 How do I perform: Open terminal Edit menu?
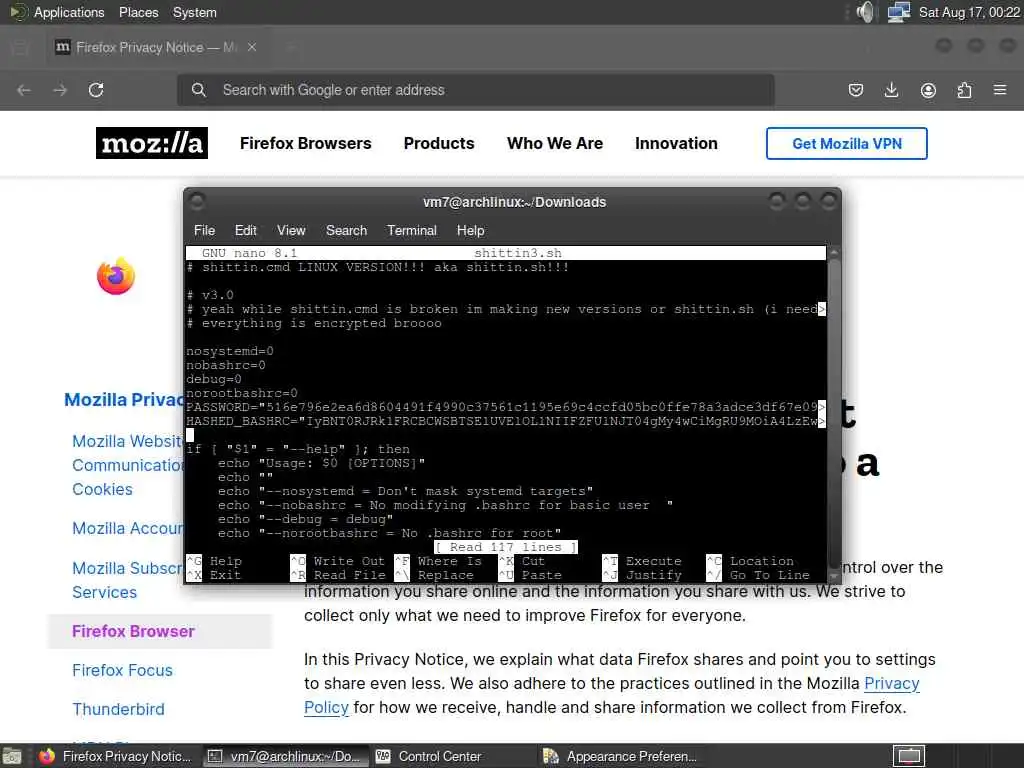tap(246, 231)
